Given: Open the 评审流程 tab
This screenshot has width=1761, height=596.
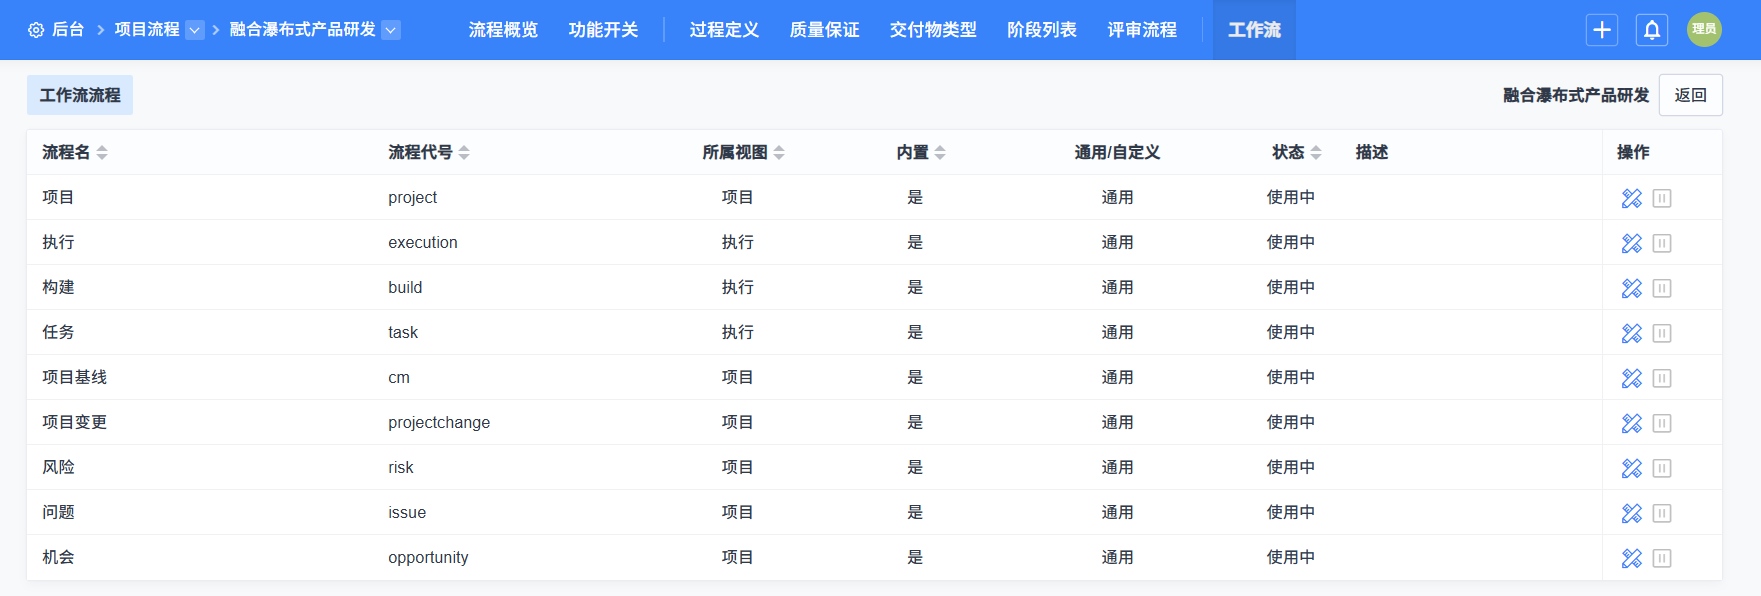Looking at the screenshot, I should (x=1142, y=30).
